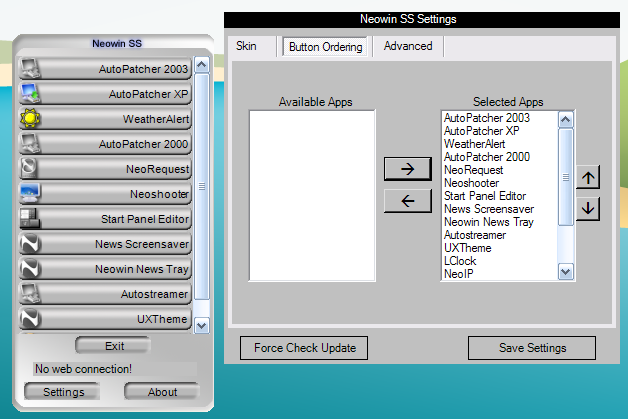This screenshot has height=419, width=628.
Task: Open Neowin News Tray launcher button
Action: pos(105,269)
